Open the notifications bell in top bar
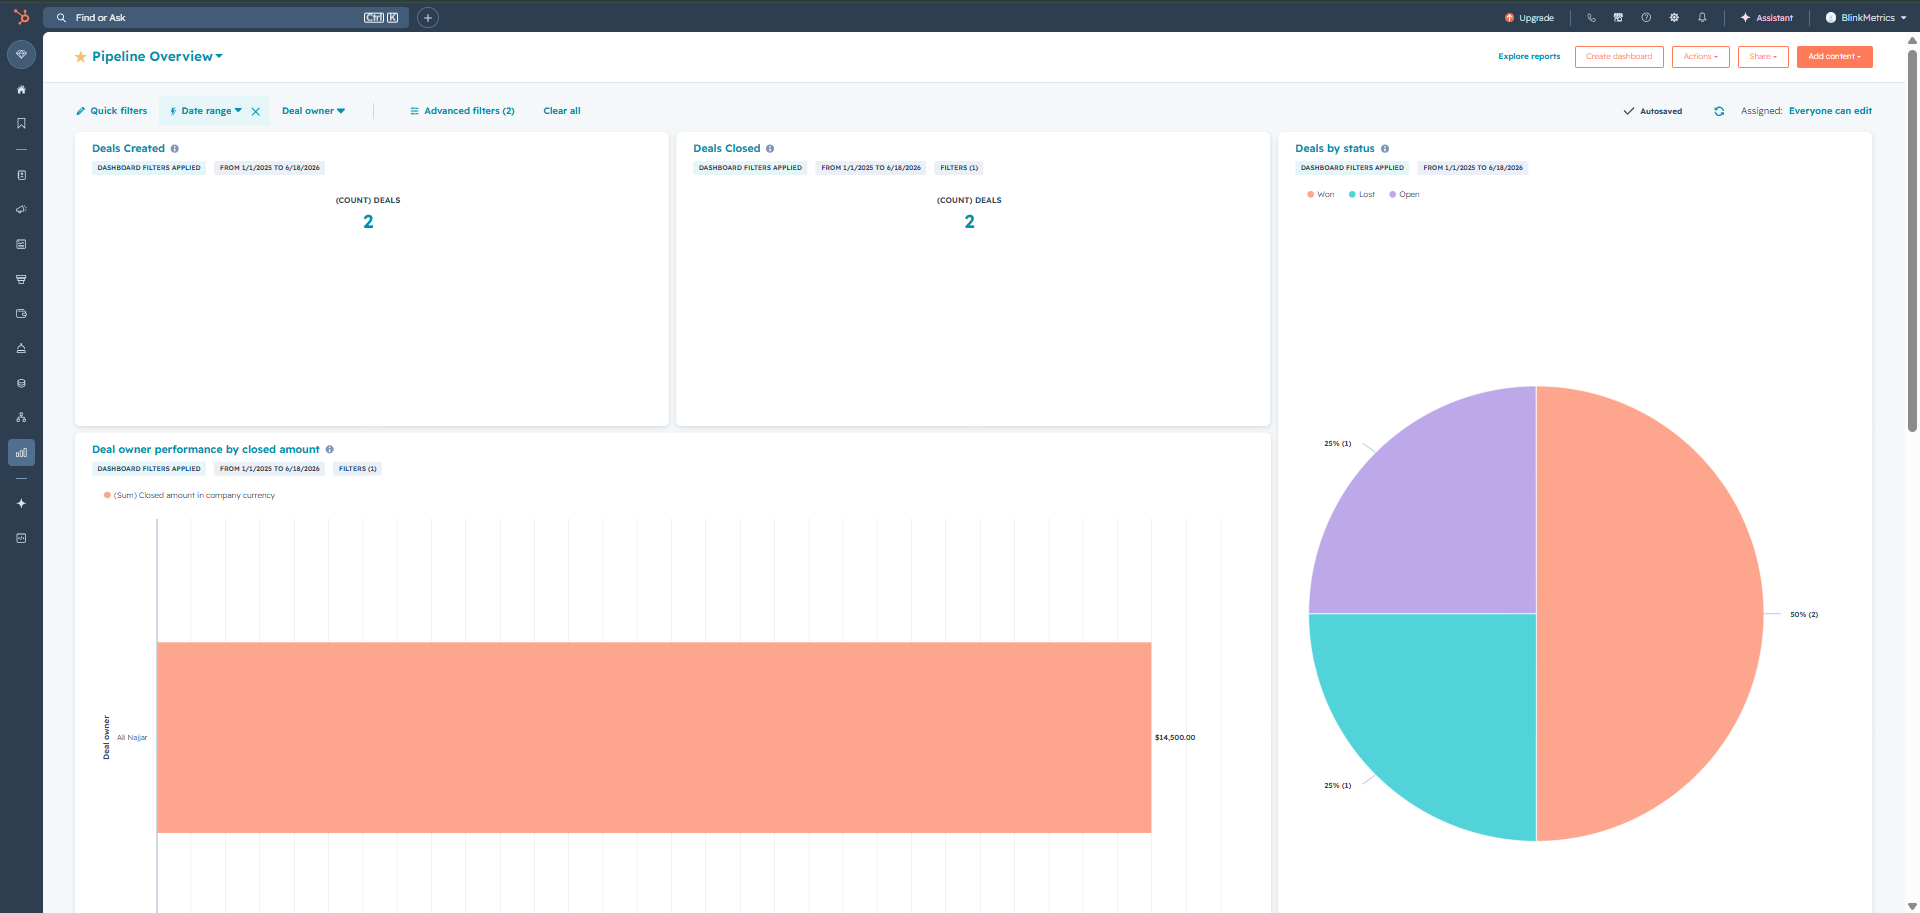 [1702, 17]
